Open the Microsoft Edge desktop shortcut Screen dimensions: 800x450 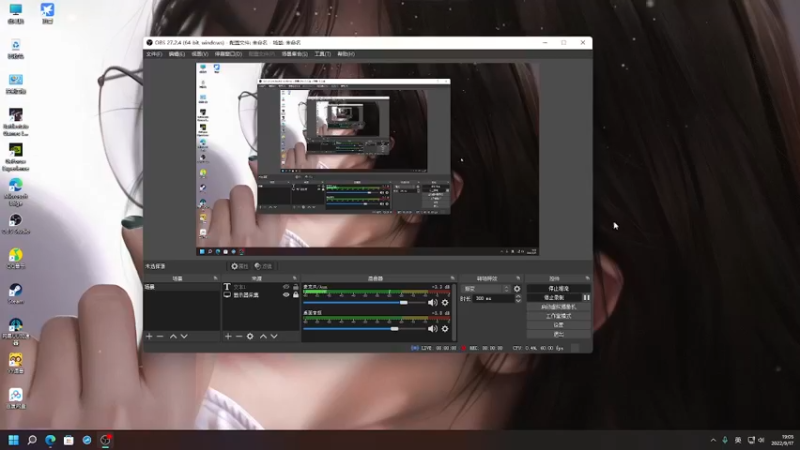pos(16,192)
